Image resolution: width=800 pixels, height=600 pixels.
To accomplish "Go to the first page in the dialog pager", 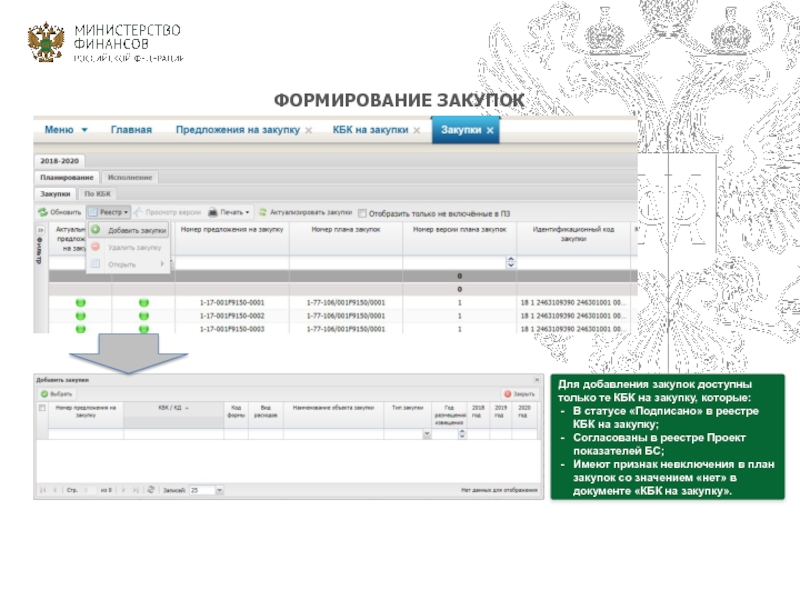I will click(43, 490).
